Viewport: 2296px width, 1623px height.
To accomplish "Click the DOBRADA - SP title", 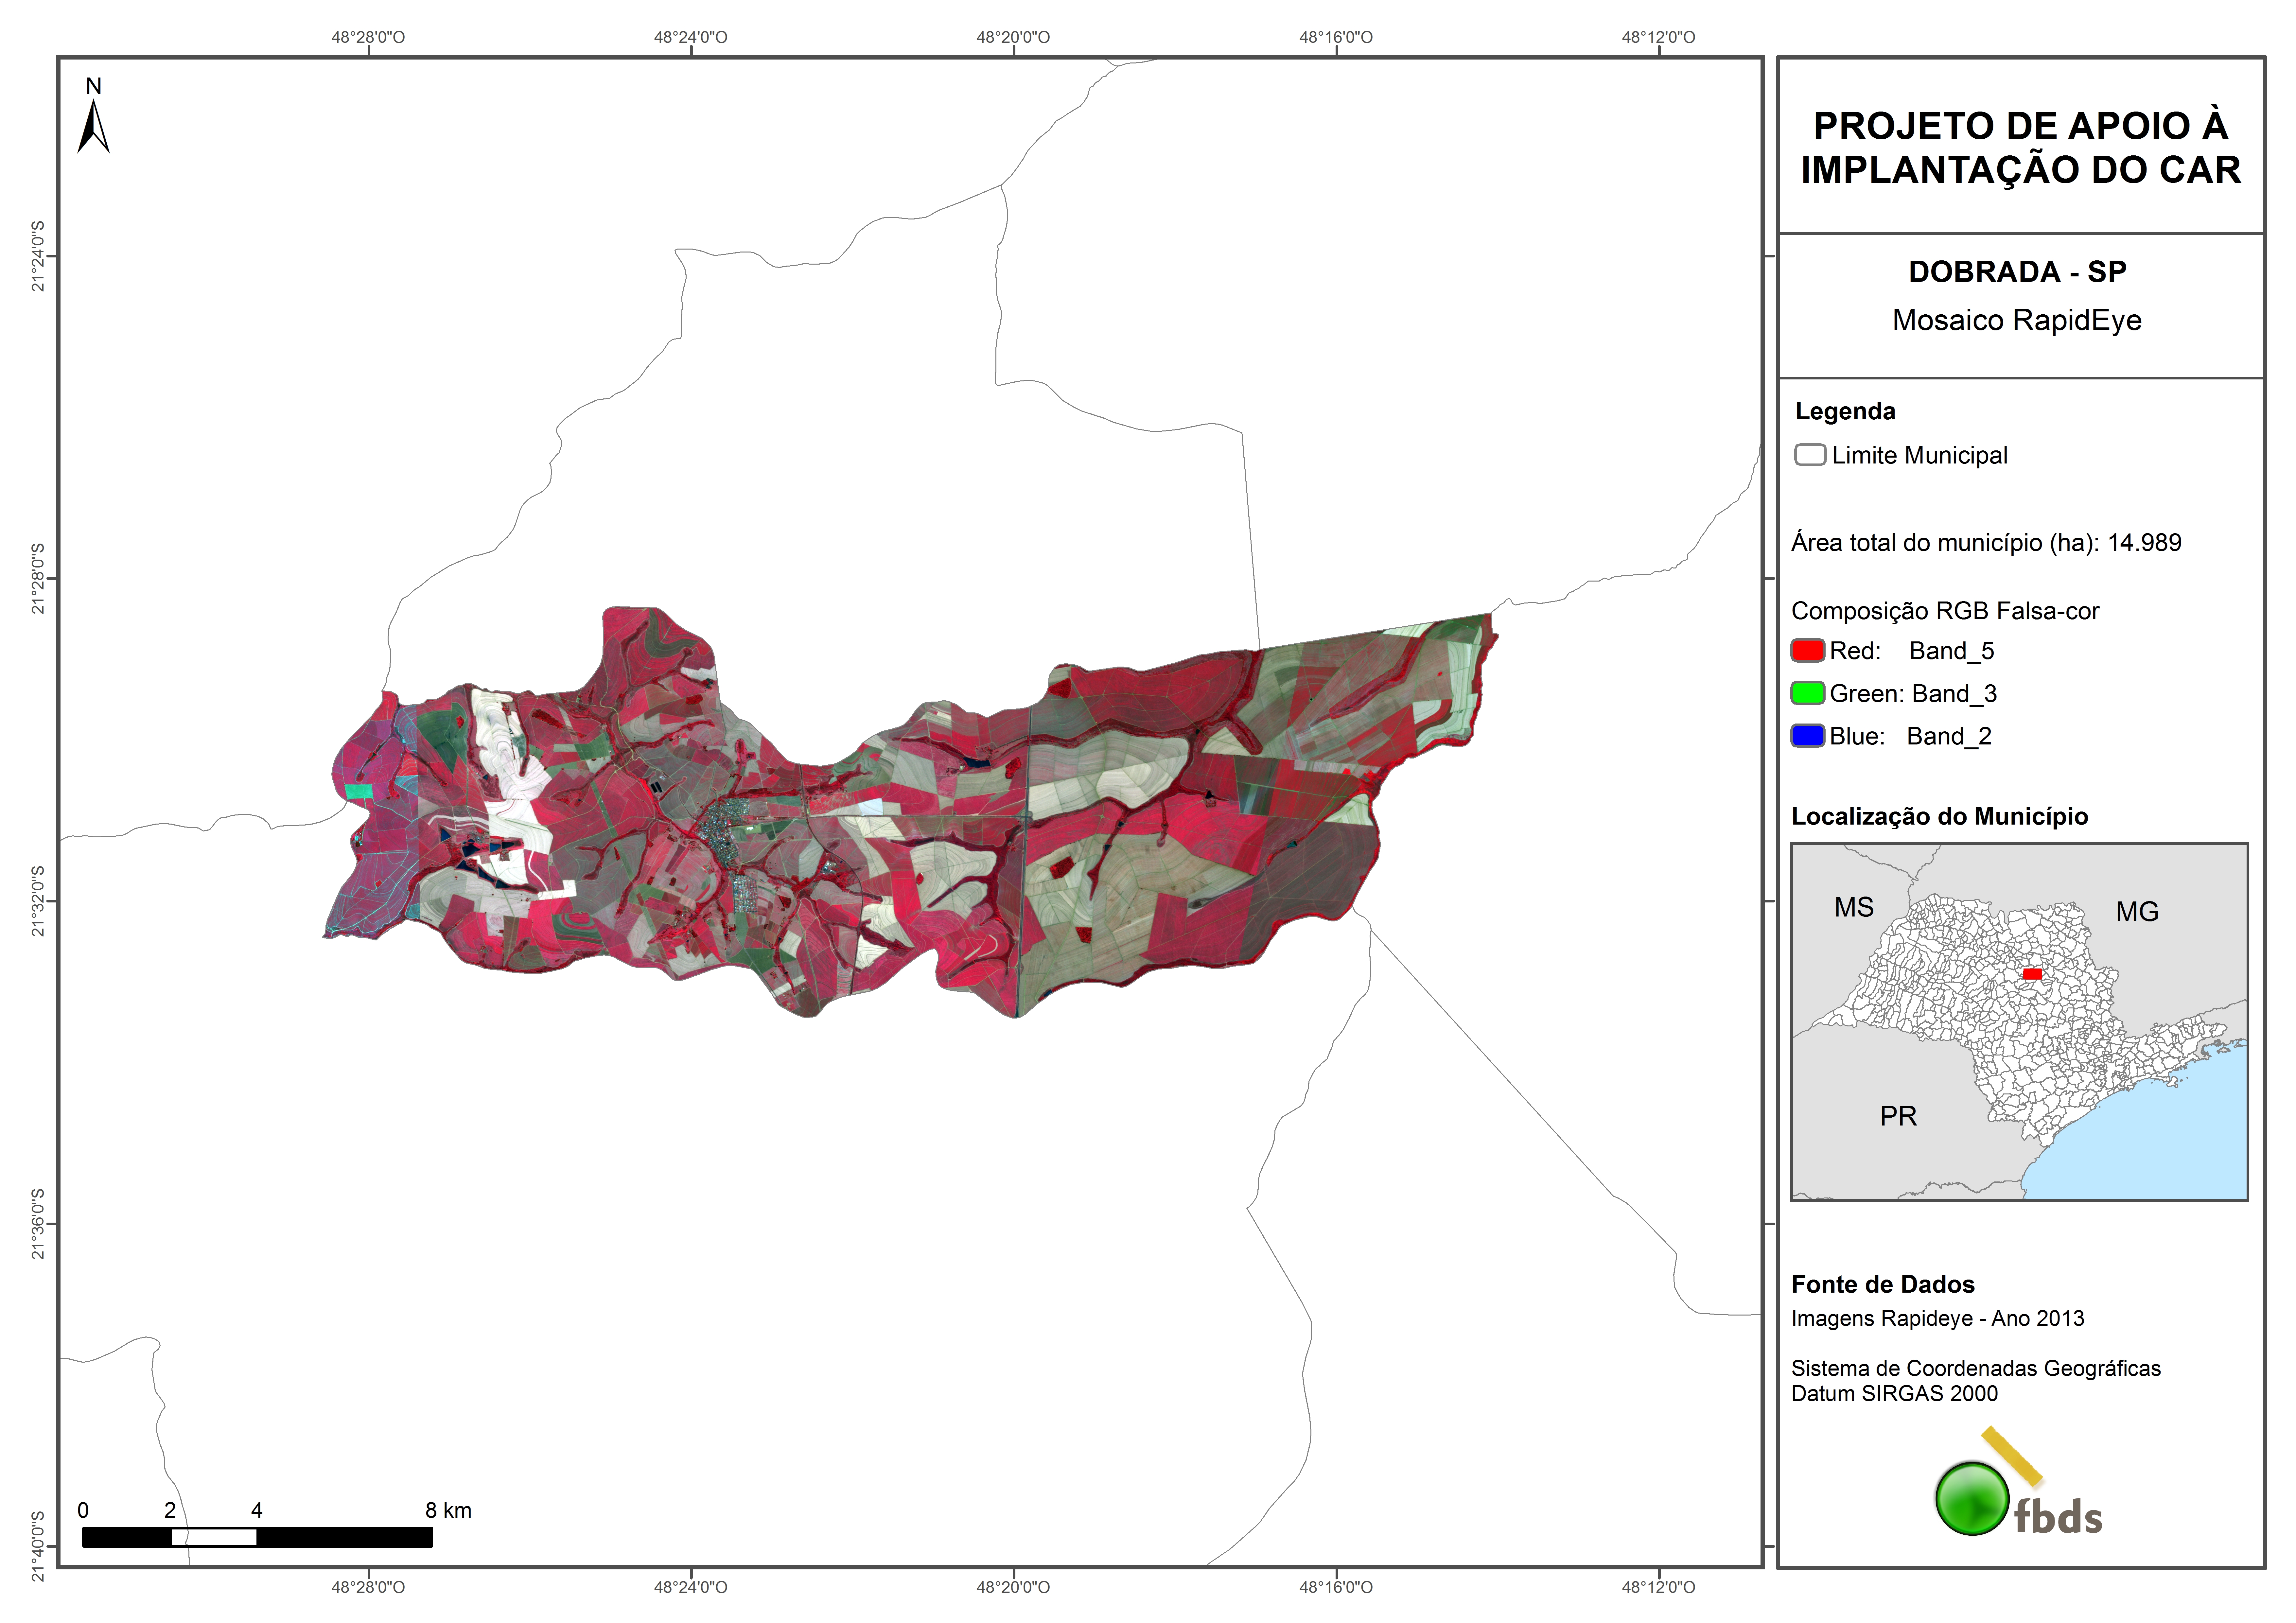I will (2017, 272).
